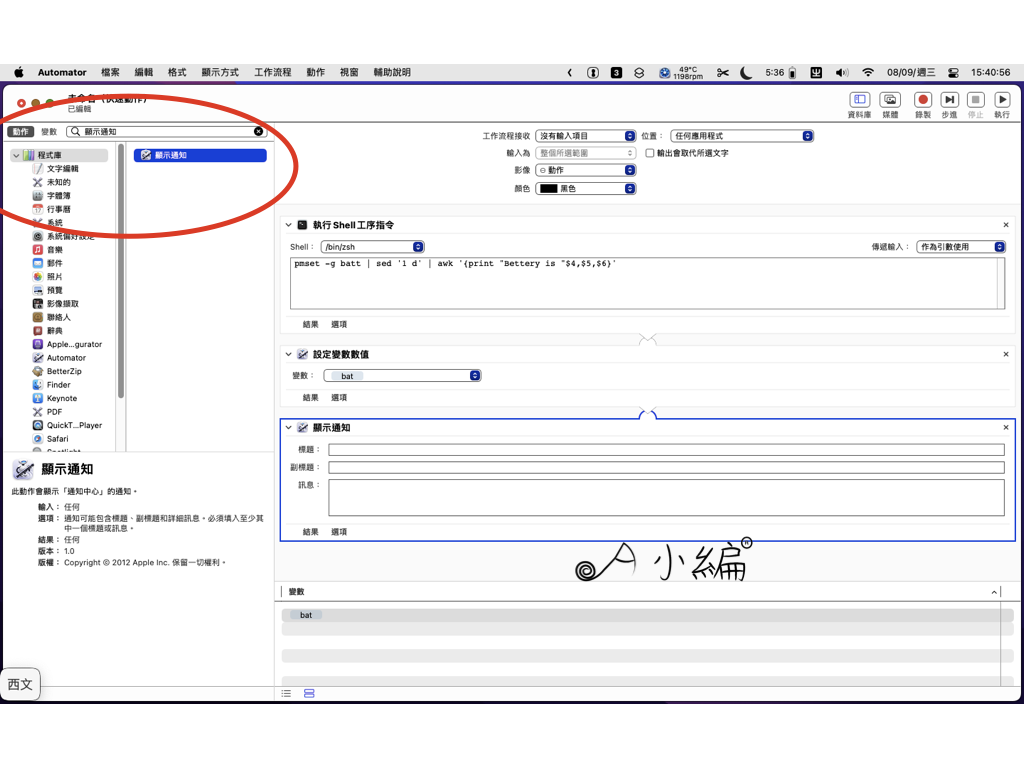Open the bat variable dropdown
The image size is (1024, 768).
(x=402, y=376)
